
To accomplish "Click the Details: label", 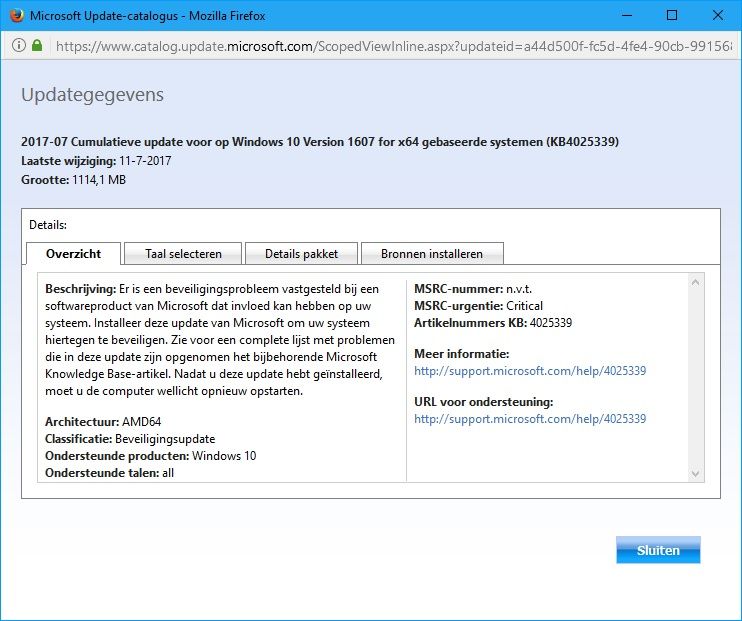I will pos(48,224).
